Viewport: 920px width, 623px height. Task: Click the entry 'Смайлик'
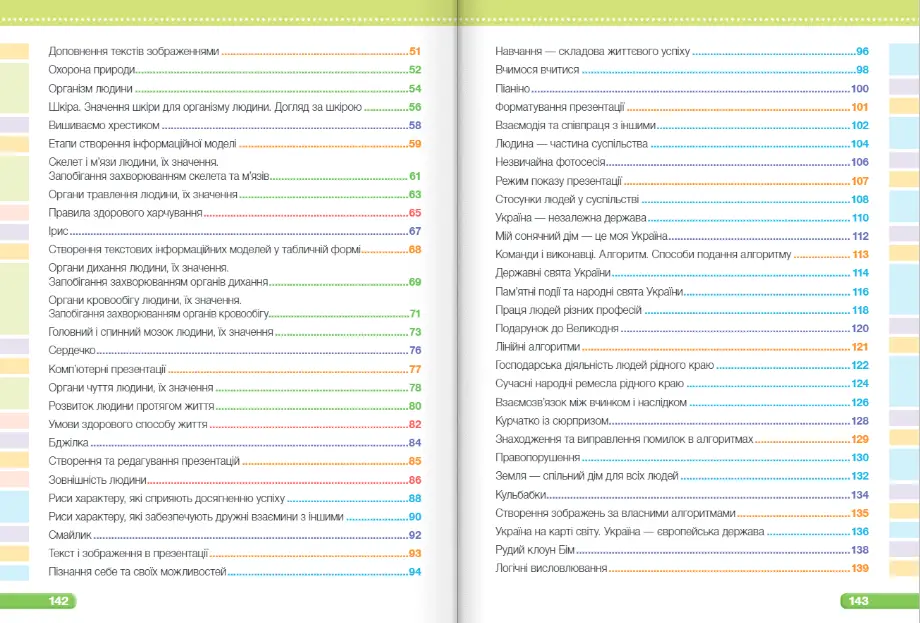[x=70, y=535]
